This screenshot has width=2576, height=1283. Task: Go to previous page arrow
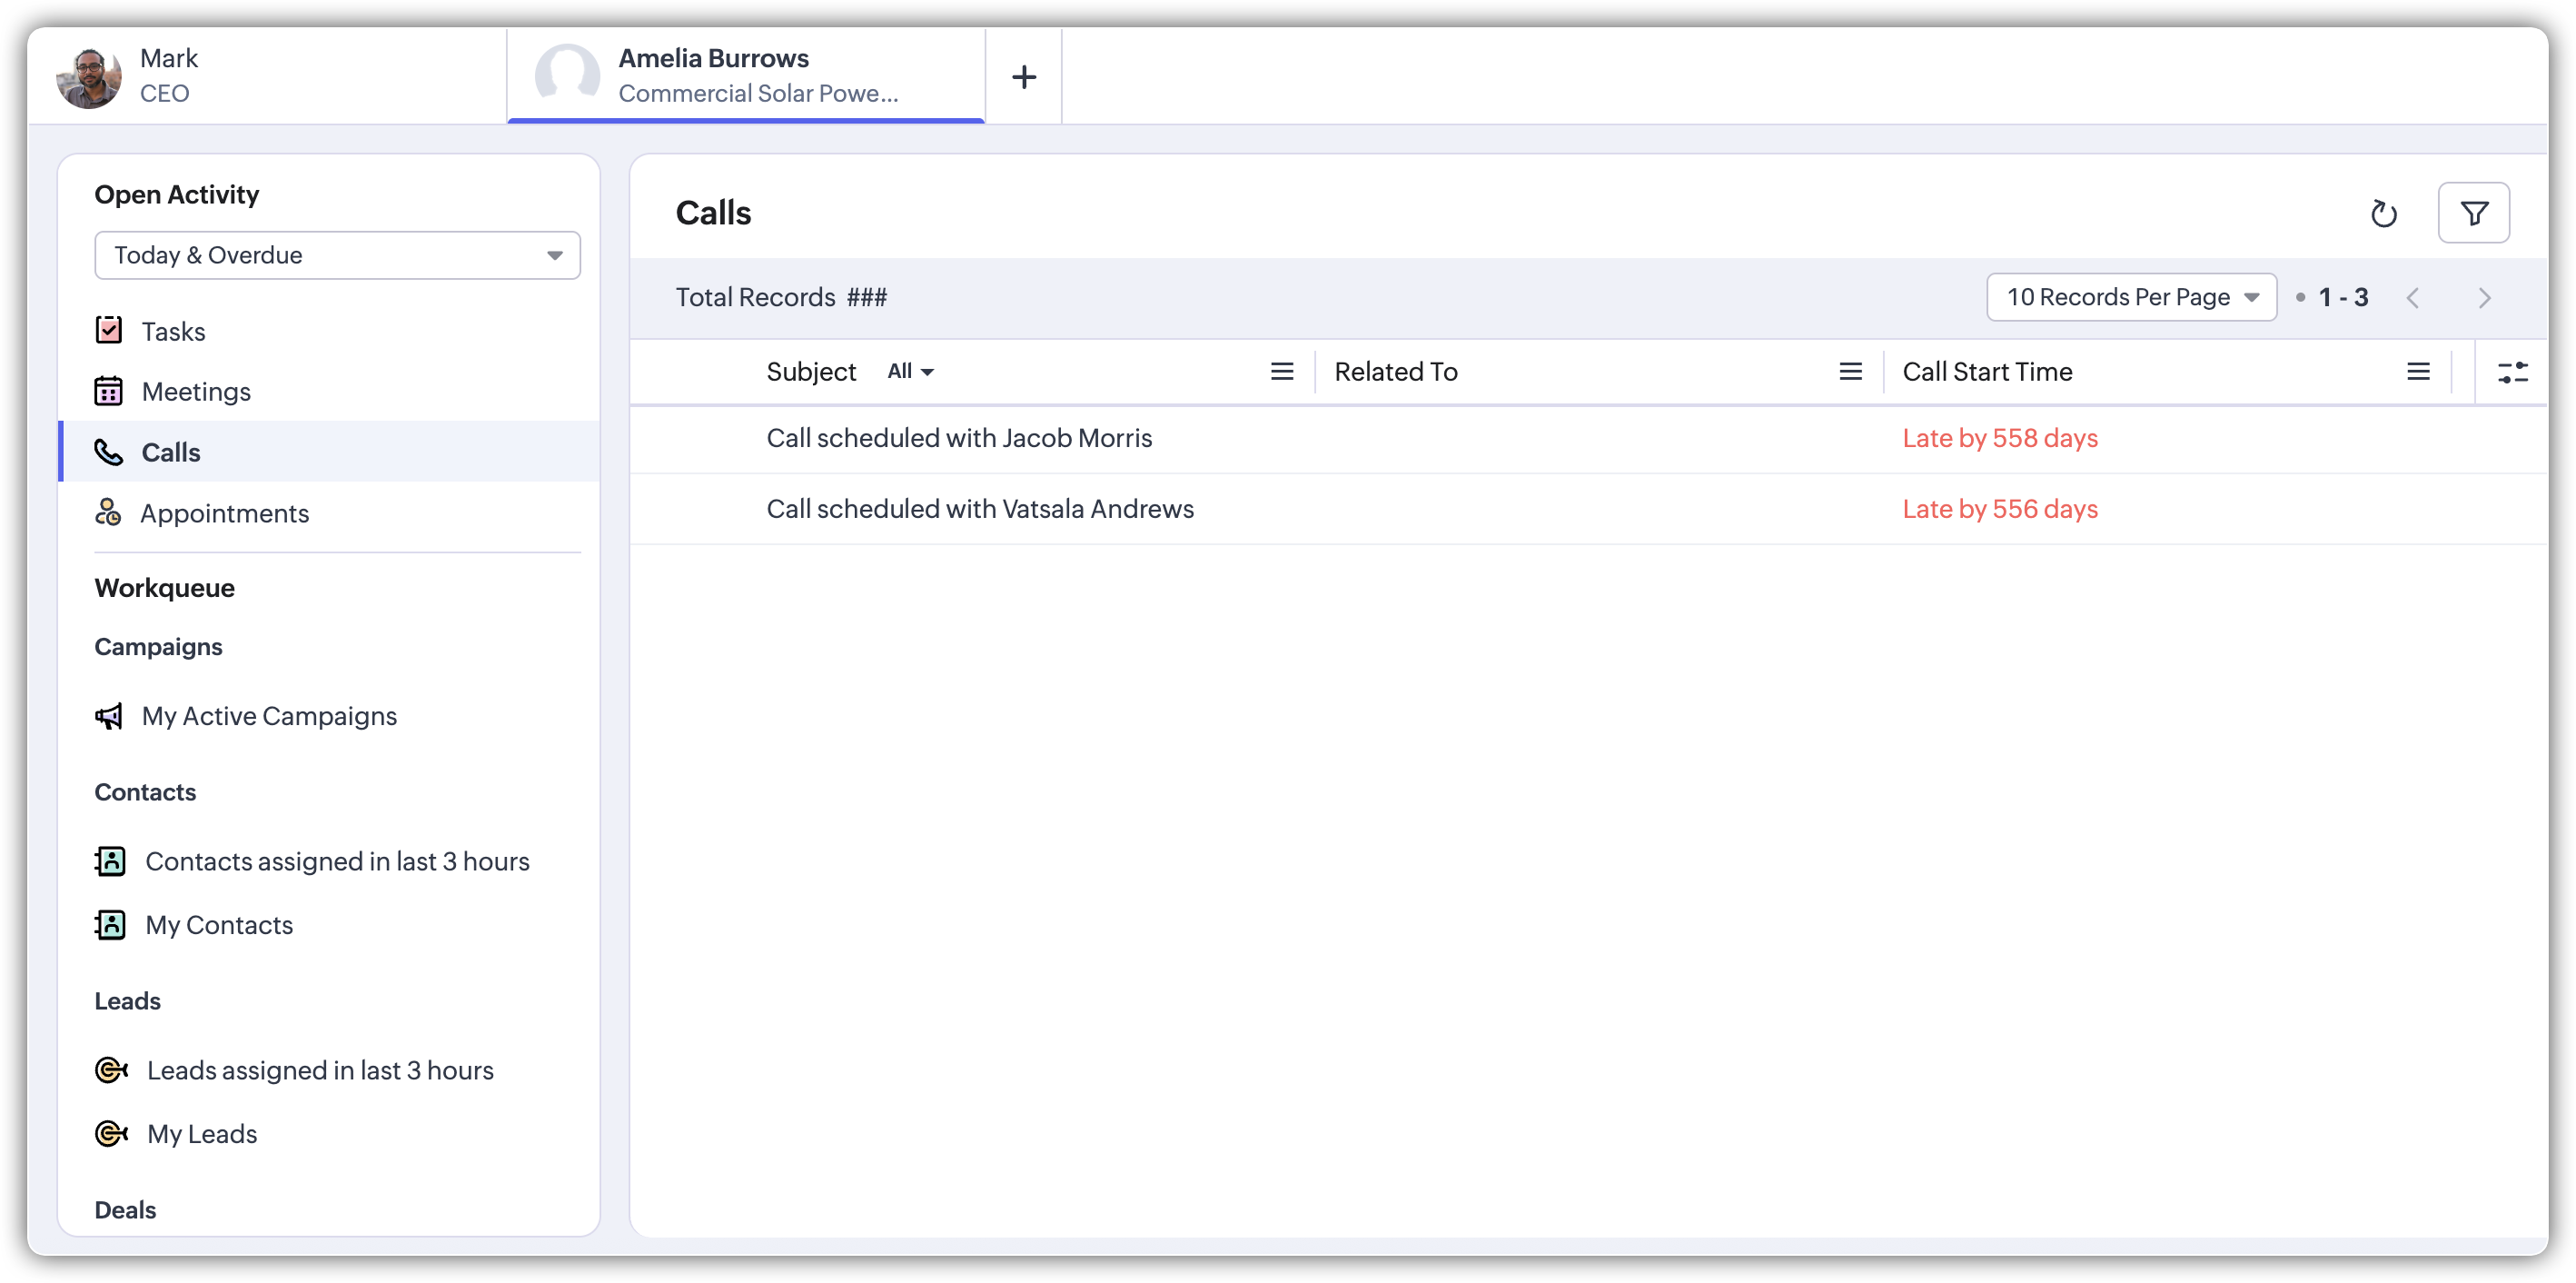click(2413, 298)
